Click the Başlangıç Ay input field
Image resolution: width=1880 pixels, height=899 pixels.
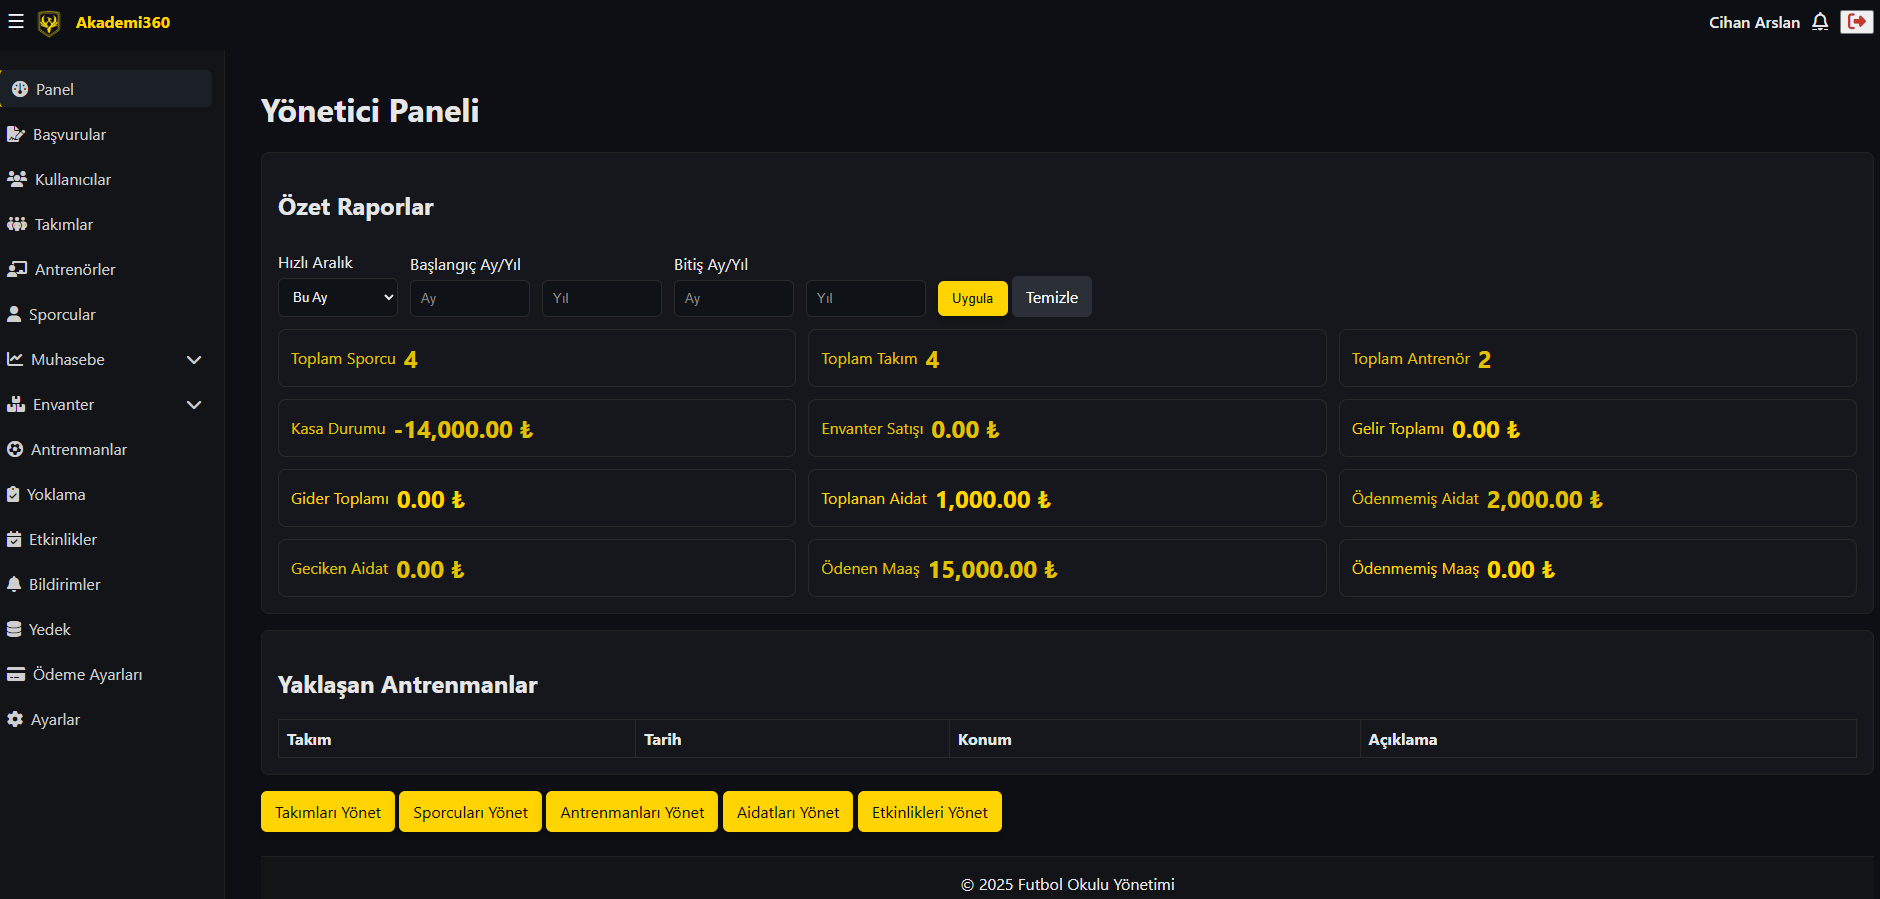click(469, 298)
